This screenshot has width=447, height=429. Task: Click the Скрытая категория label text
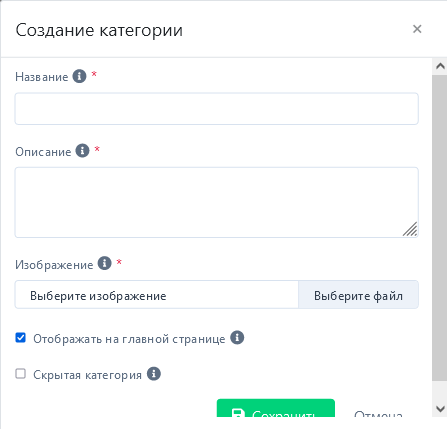(x=87, y=375)
